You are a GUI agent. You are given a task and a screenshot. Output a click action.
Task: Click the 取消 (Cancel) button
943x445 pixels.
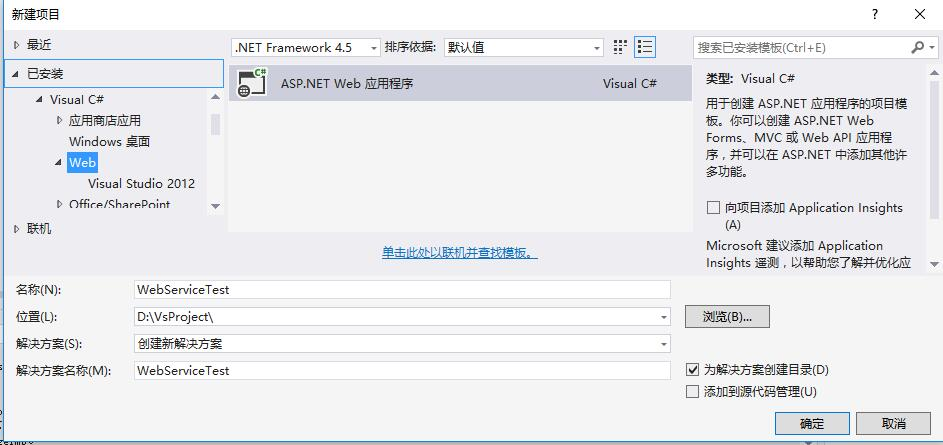(893, 423)
